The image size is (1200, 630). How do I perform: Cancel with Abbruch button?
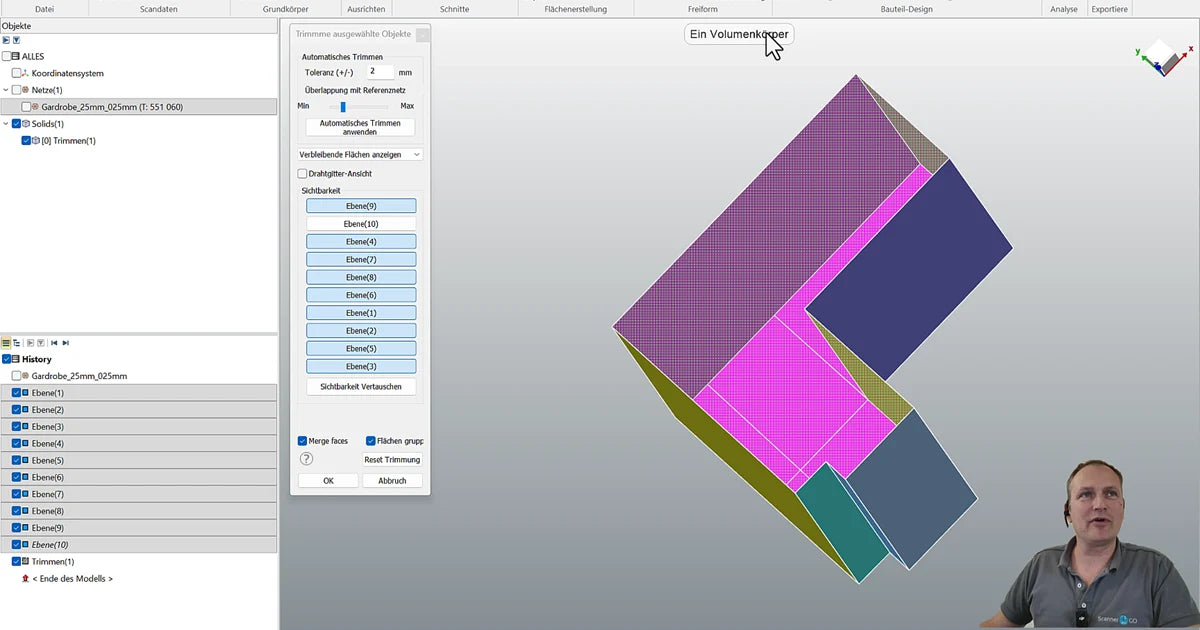[x=392, y=481]
